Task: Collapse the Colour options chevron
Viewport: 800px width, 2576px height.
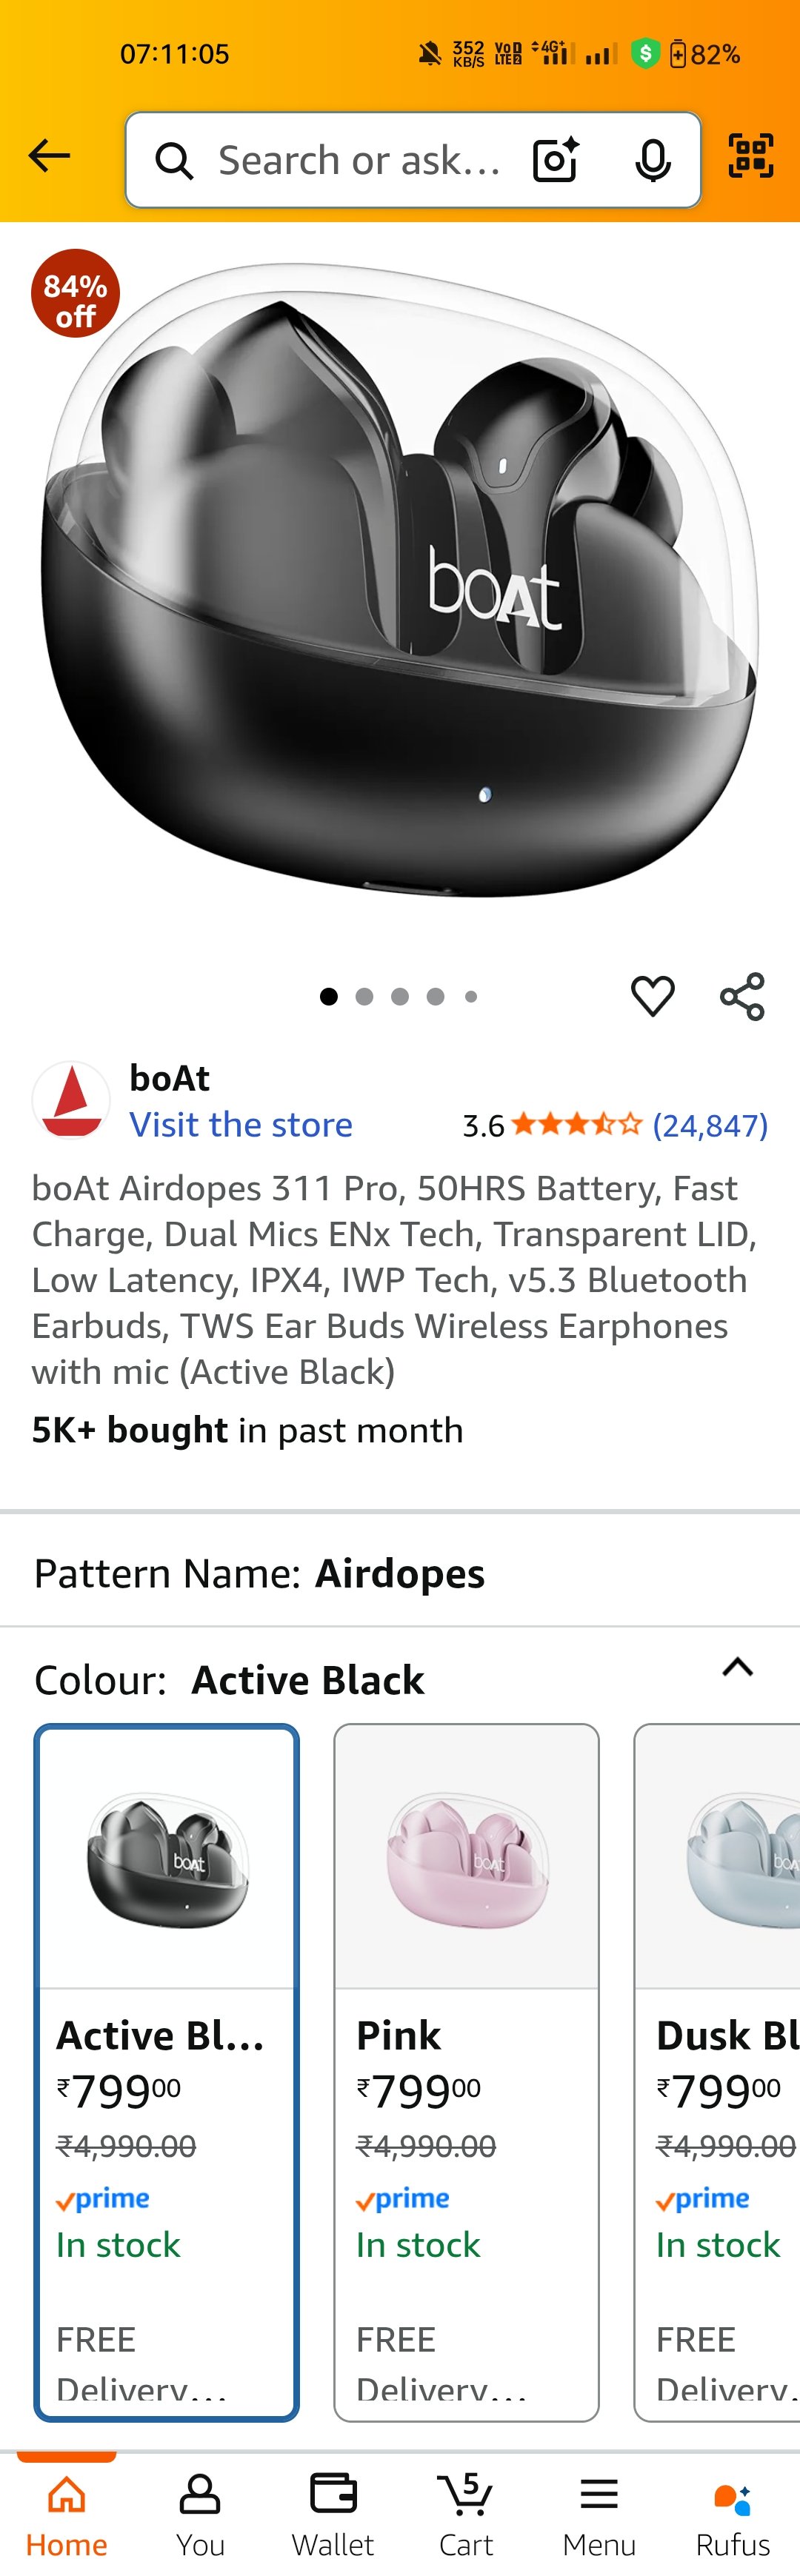Action: pyautogui.click(x=738, y=1667)
